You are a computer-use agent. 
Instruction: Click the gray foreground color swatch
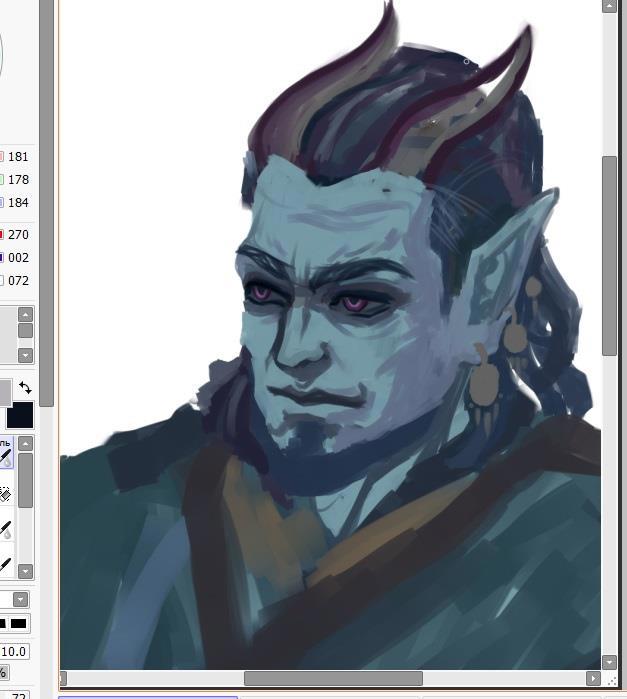(x=4, y=392)
